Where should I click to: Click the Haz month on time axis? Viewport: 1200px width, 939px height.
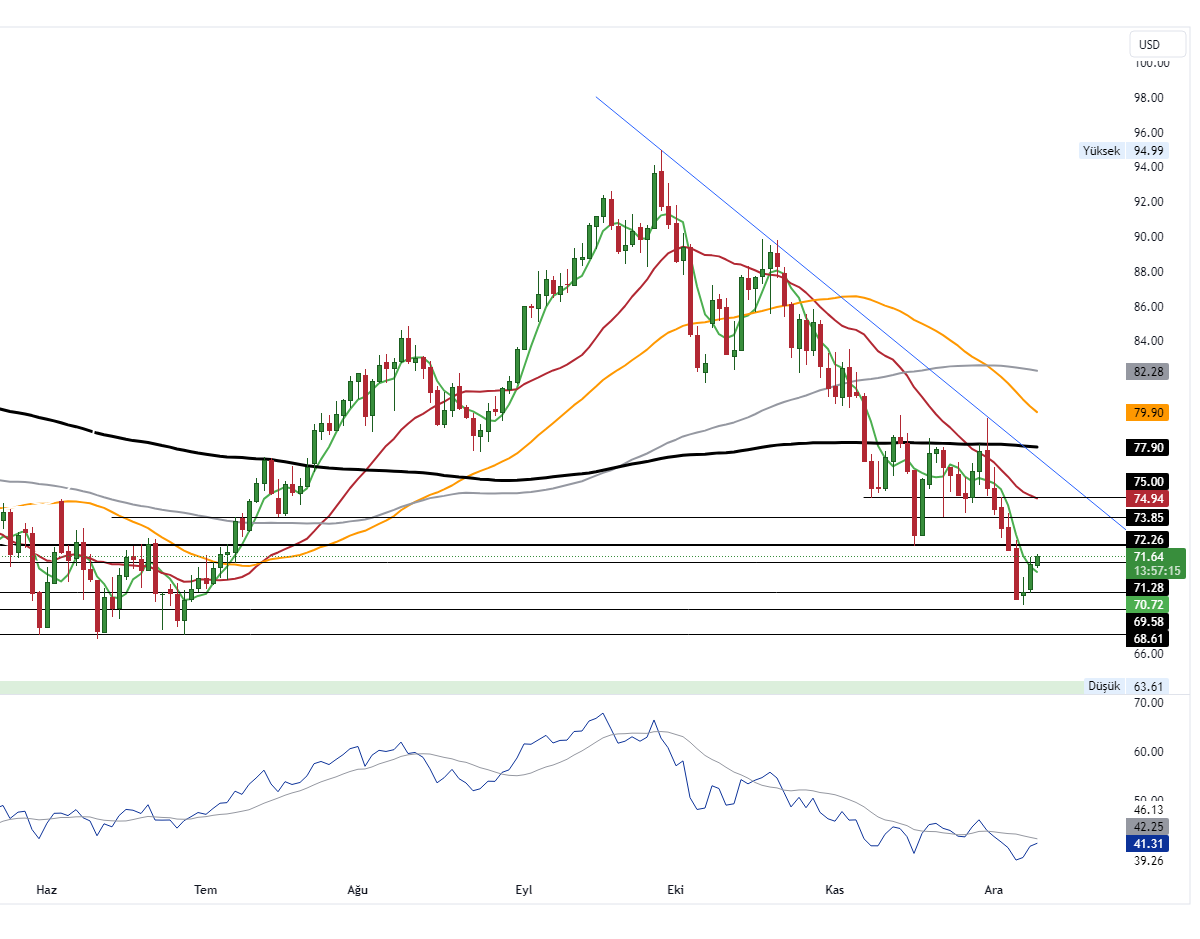[x=45, y=890]
